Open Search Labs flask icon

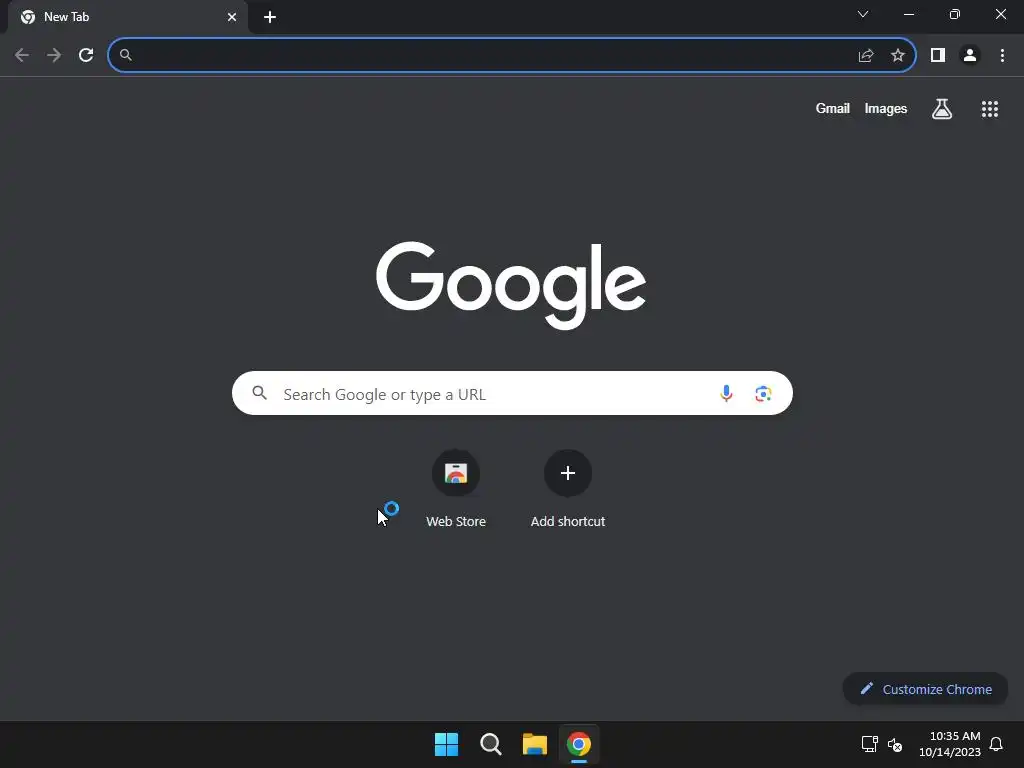pyautogui.click(x=942, y=109)
